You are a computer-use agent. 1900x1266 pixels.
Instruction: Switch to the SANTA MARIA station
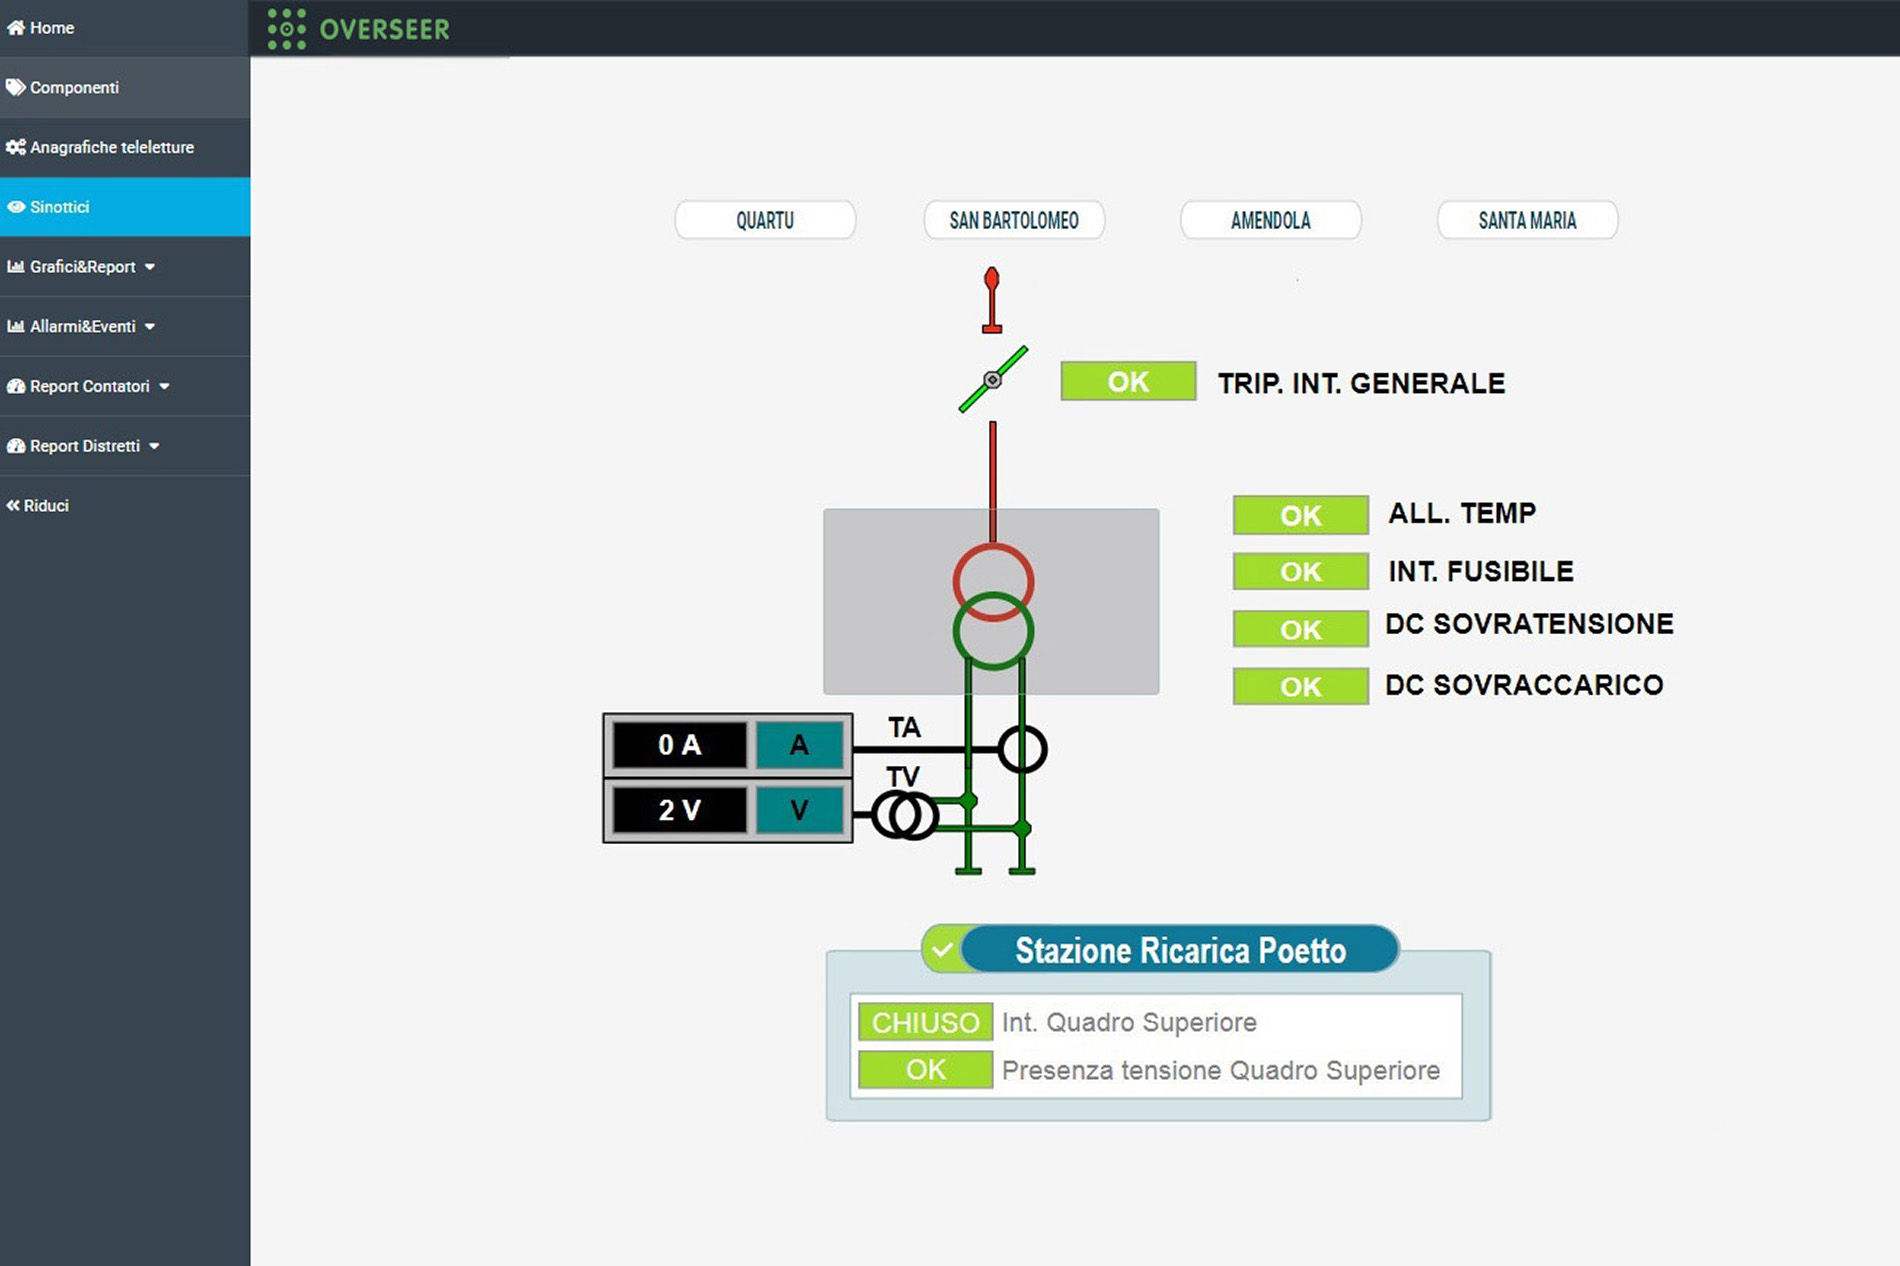tap(1528, 220)
